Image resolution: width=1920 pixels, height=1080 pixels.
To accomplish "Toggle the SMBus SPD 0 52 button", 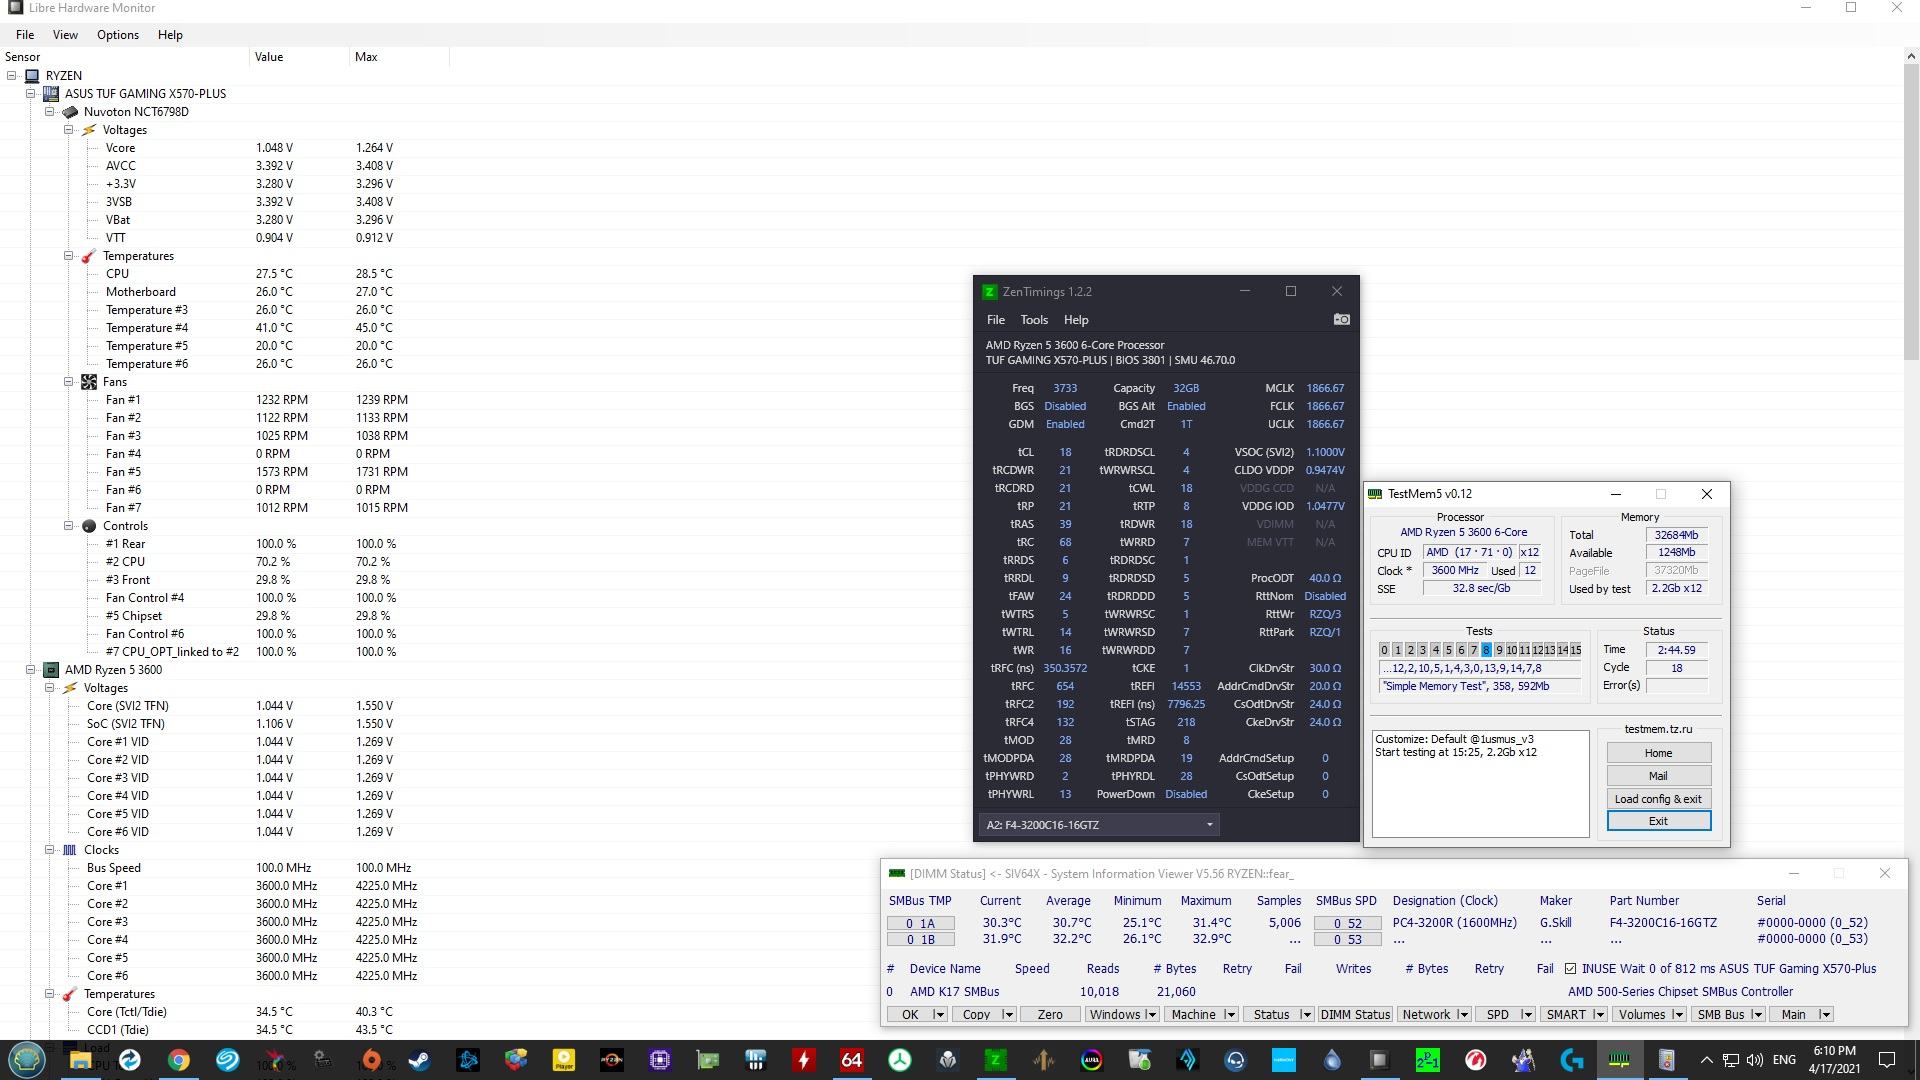I will pyautogui.click(x=1347, y=924).
